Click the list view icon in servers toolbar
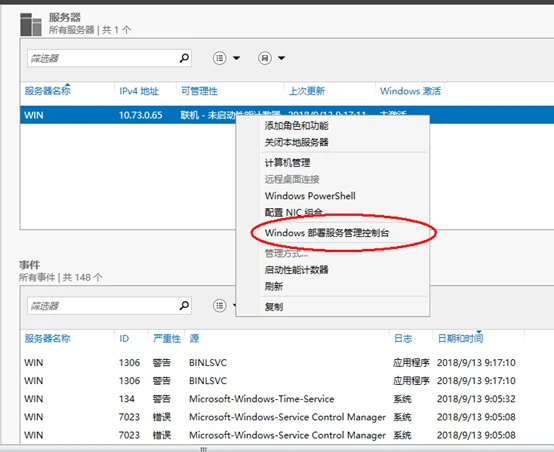This screenshot has width=554, height=452. (x=219, y=58)
